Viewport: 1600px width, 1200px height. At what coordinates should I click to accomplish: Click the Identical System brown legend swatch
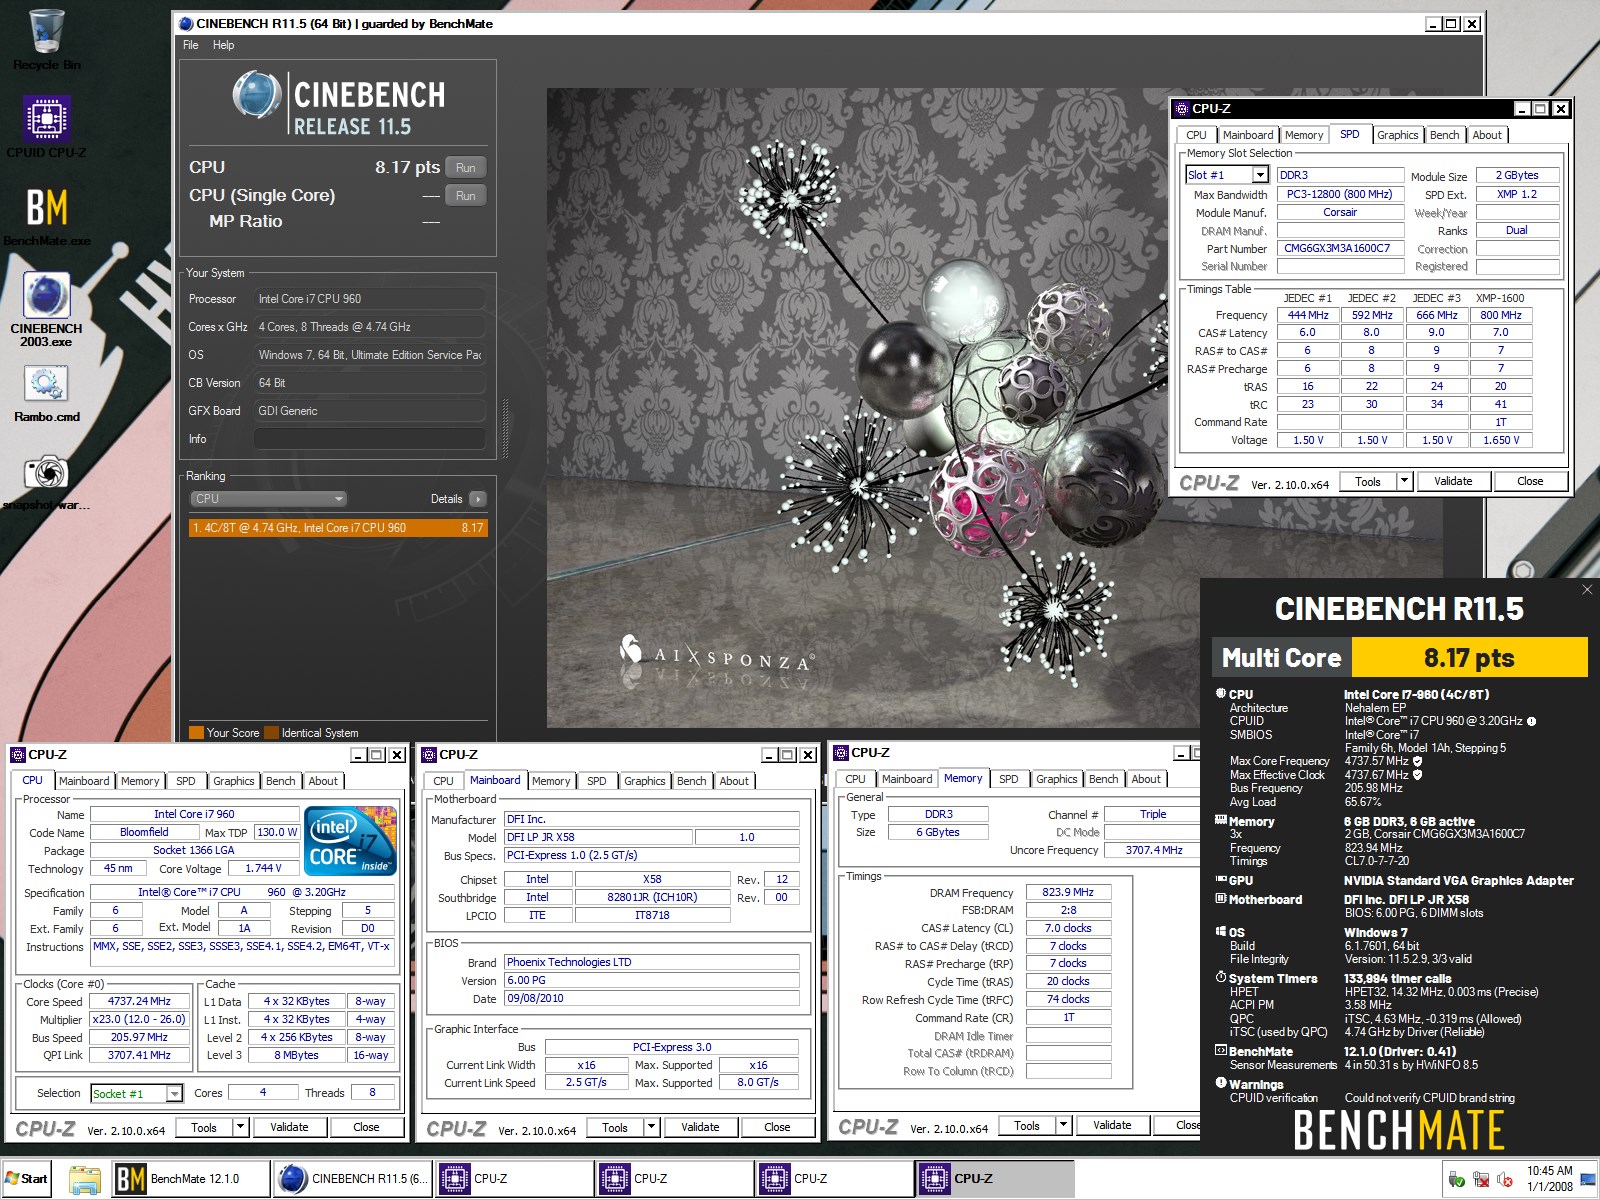pyautogui.click(x=271, y=733)
